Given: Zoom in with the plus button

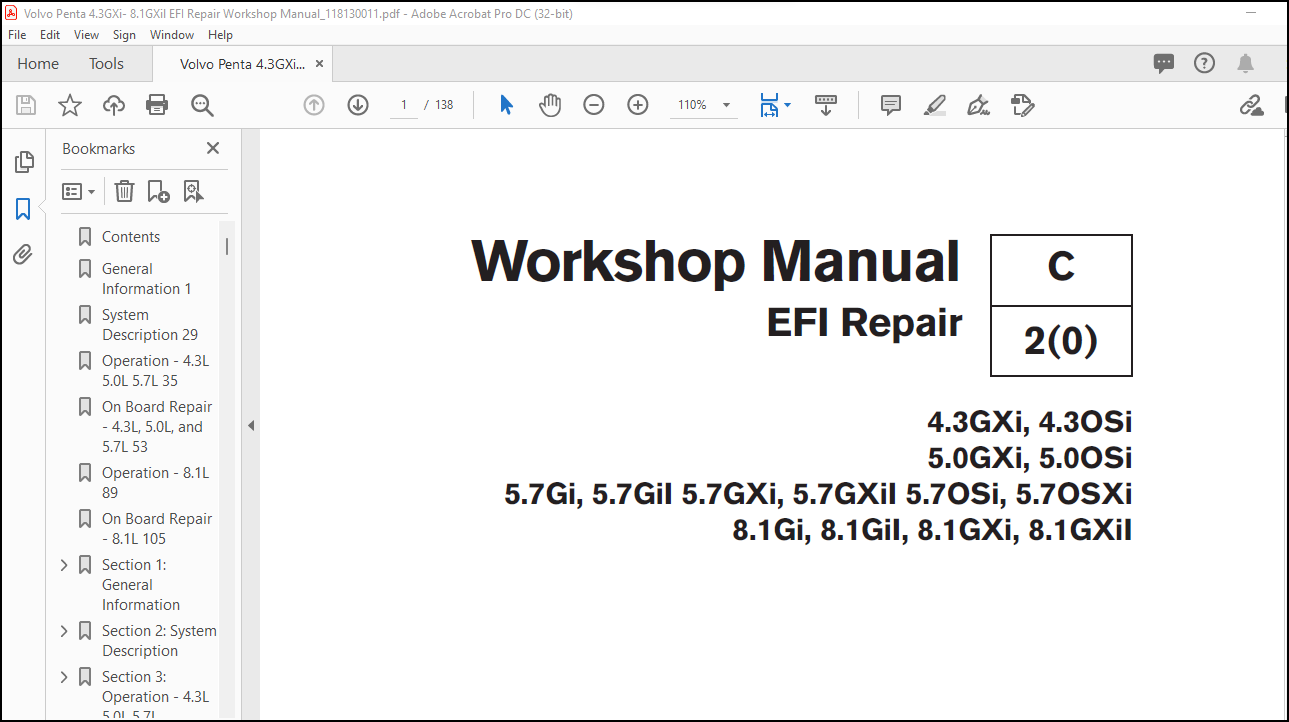Looking at the screenshot, I should pos(638,105).
